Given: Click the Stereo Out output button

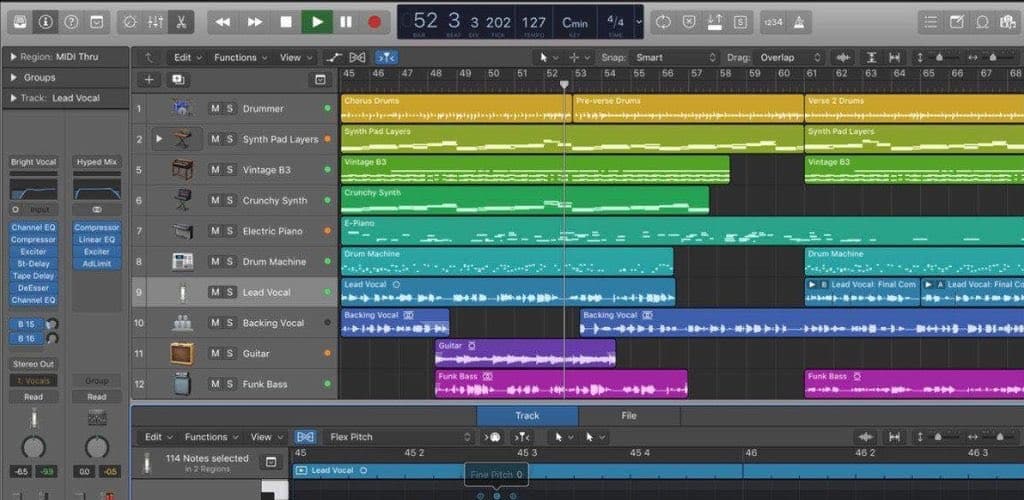Looking at the screenshot, I should coord(33,364).
